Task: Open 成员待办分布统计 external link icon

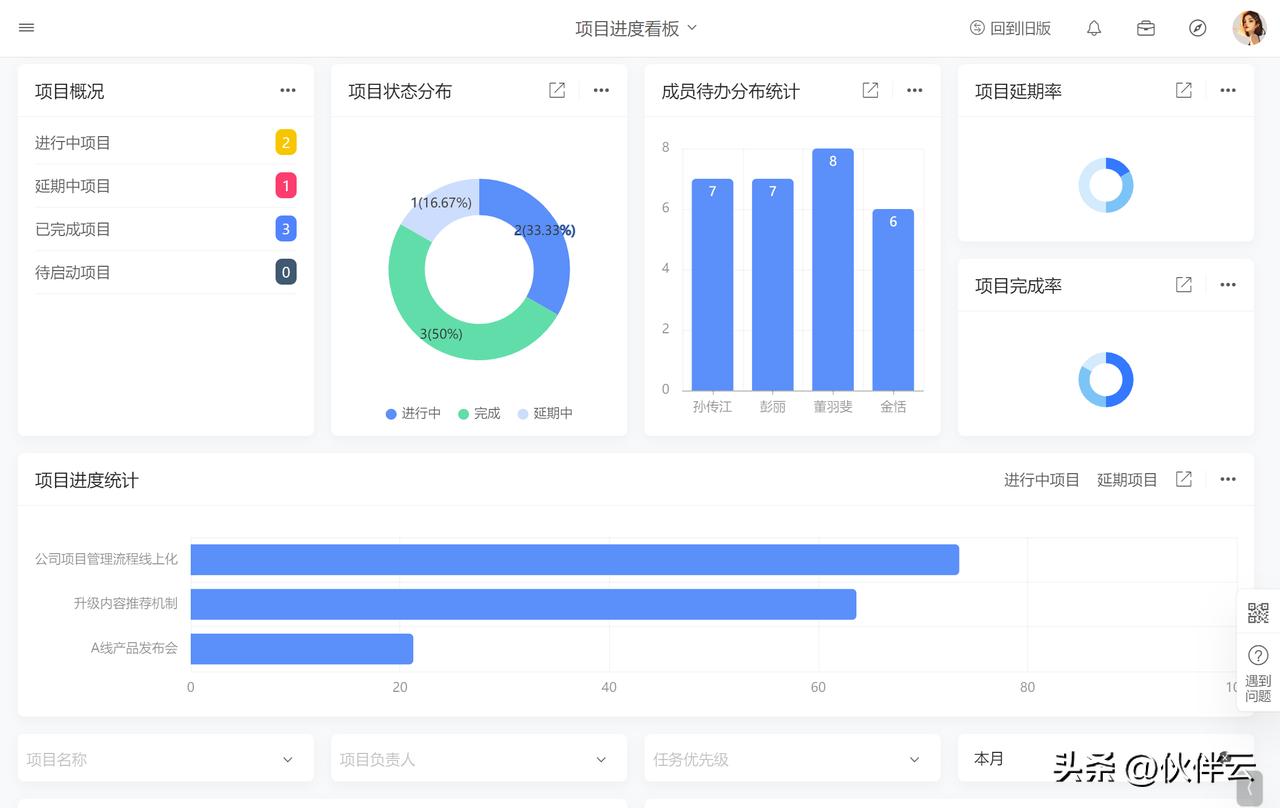Action: (x=870, y=91)
